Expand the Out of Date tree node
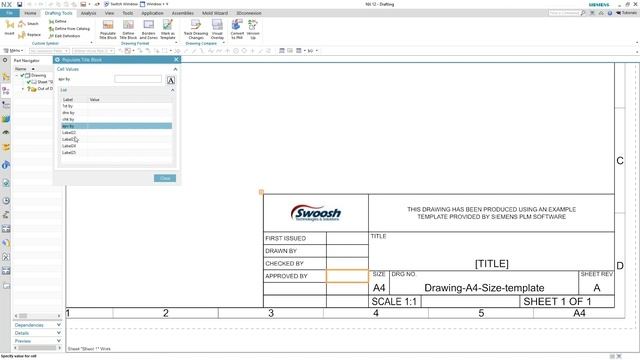This screenshot has height=360, width=640. pos(23,89)
